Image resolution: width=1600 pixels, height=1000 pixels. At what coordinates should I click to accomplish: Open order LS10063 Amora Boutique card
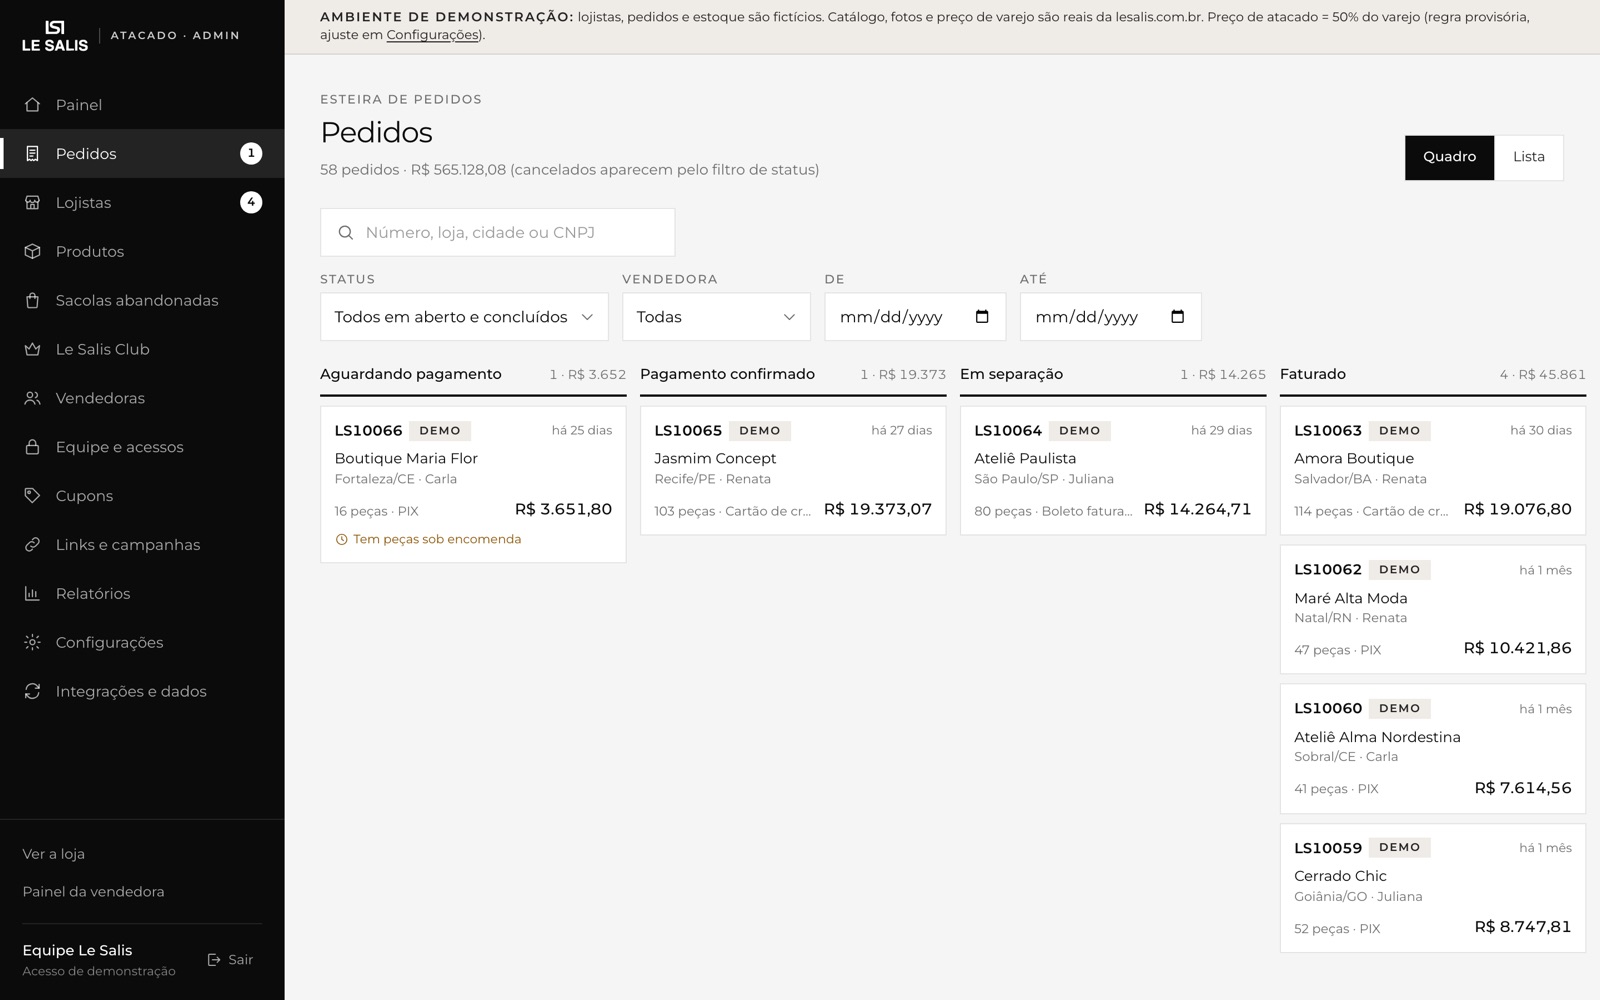pos(1433,470)
